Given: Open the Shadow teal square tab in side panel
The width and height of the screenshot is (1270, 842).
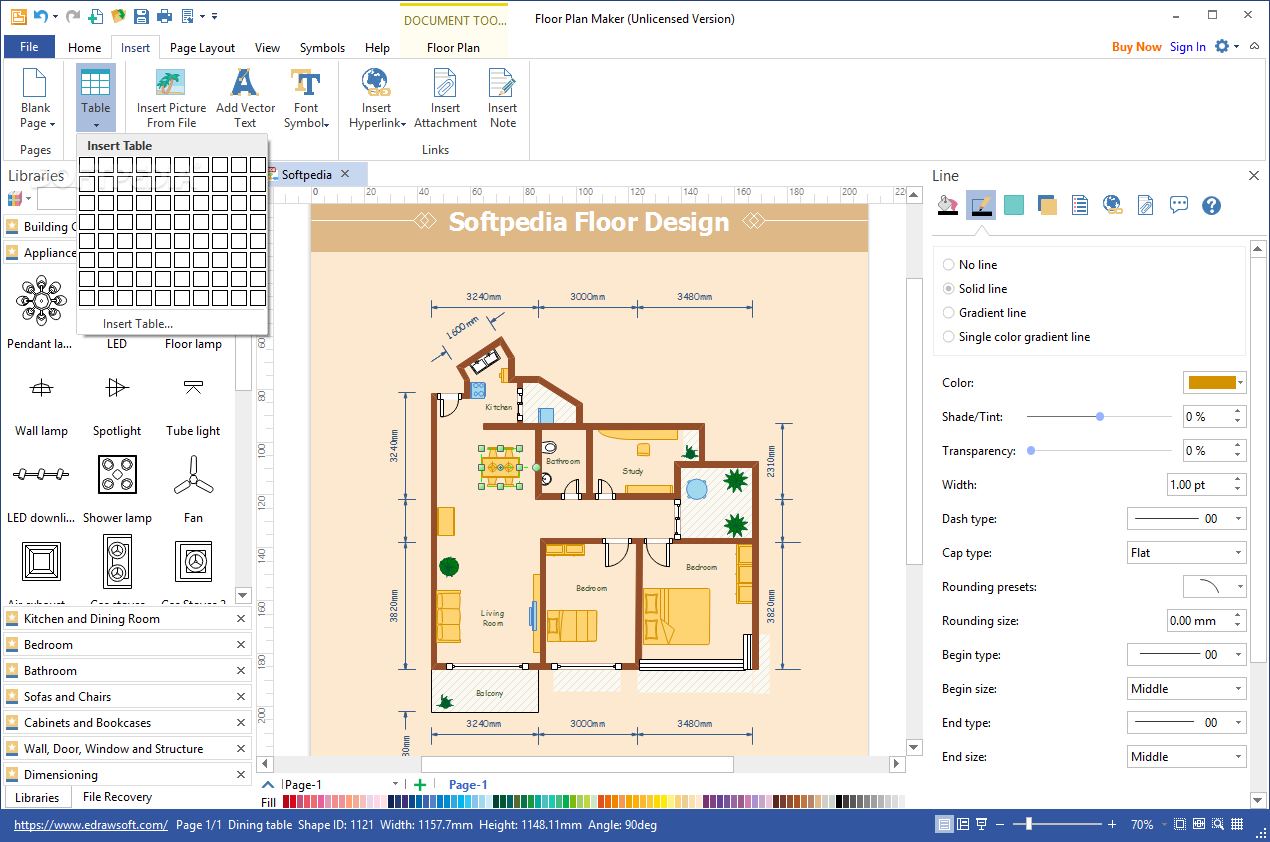Looking at the screenshot, I should [x=1014, y=205].
